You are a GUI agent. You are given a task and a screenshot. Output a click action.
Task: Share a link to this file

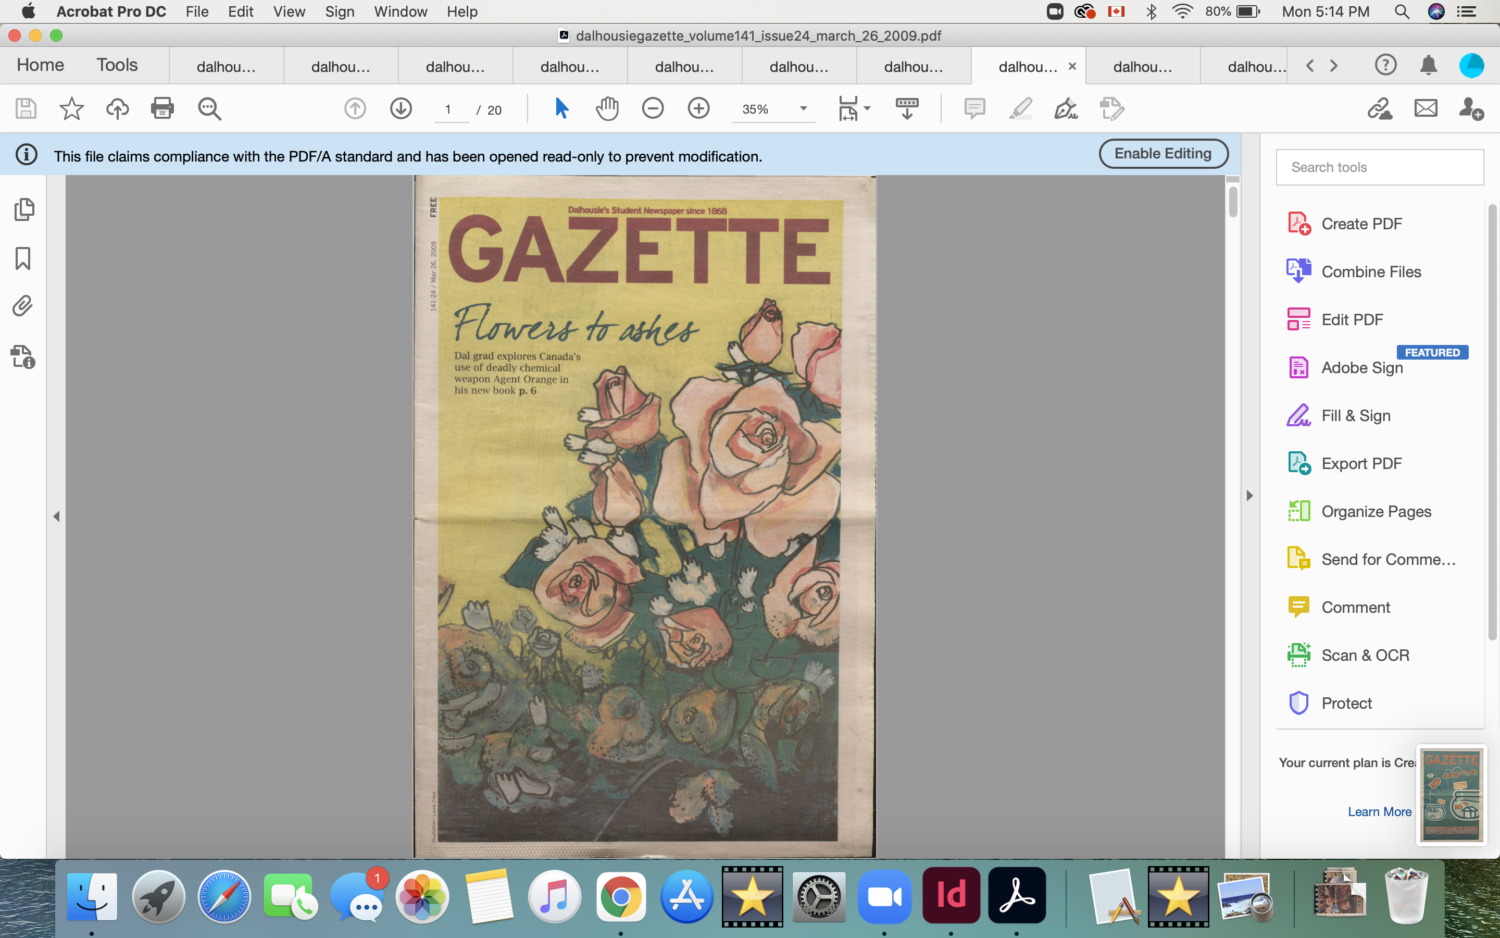(1380, 108)
